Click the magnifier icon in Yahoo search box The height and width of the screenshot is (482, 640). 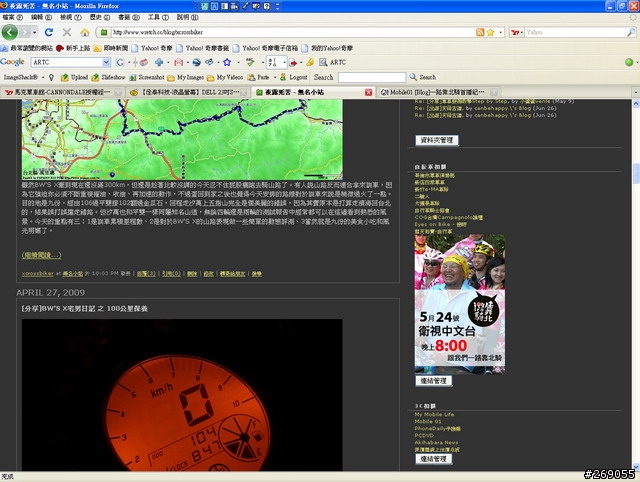(x=631, y=32)
